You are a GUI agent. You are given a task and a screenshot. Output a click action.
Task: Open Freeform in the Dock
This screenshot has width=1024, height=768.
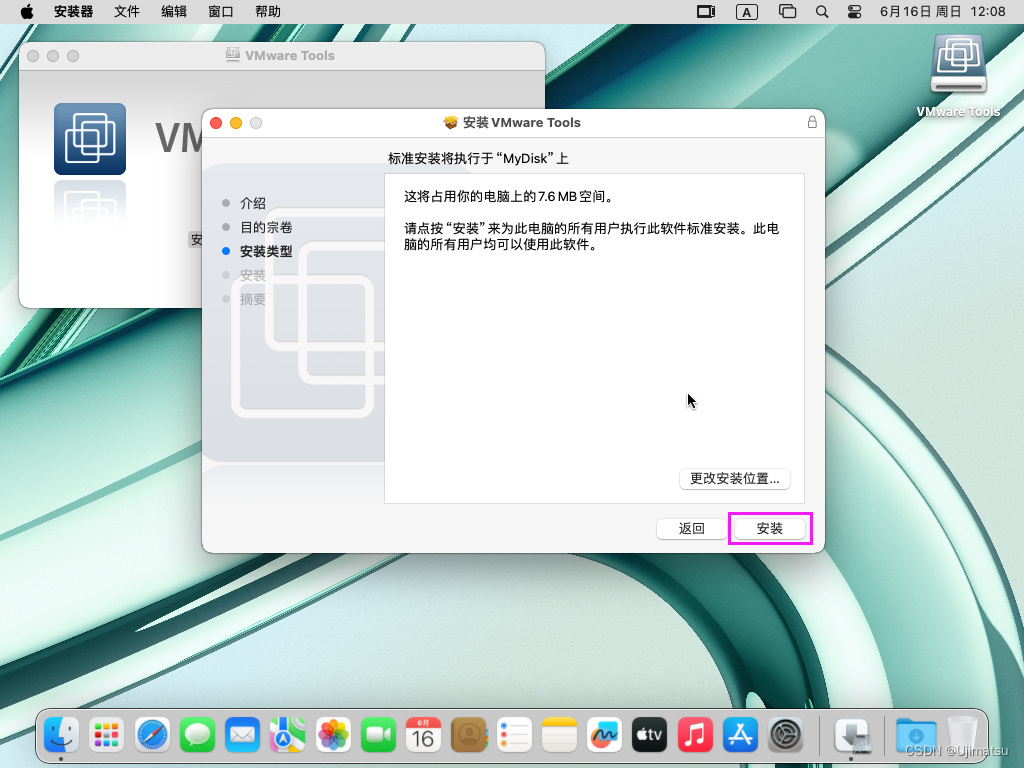coord(604,735)
